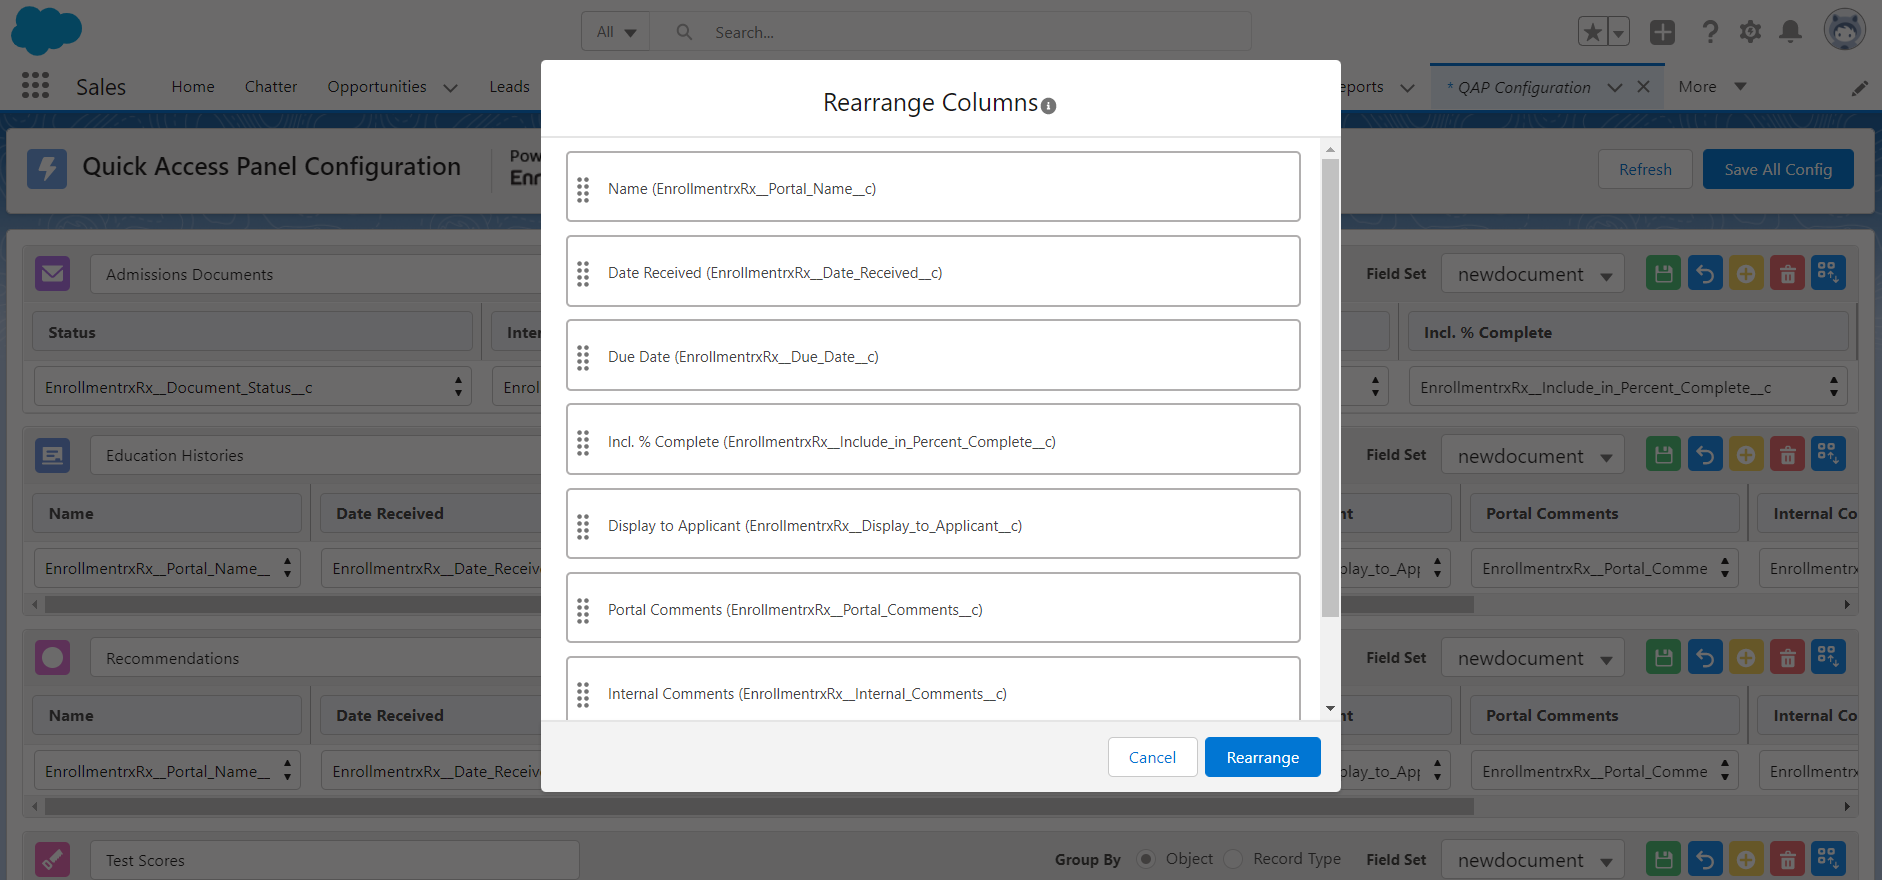Click the info icon beside Rearrange Columns
Image resolution: width=1882 pixels, height=880 pixels.
pos(1048,106)
